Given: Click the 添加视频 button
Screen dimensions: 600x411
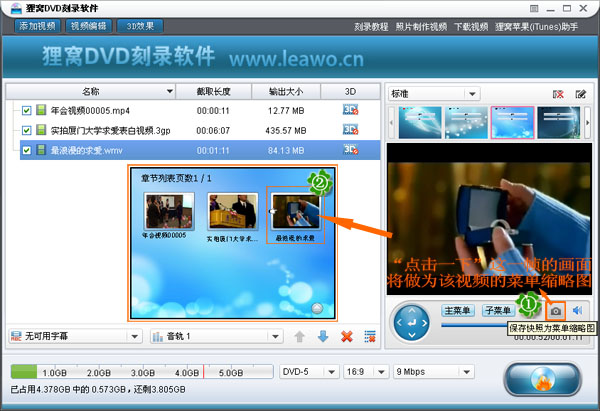Looking at the screenshot, I should (x=38, y=26).
